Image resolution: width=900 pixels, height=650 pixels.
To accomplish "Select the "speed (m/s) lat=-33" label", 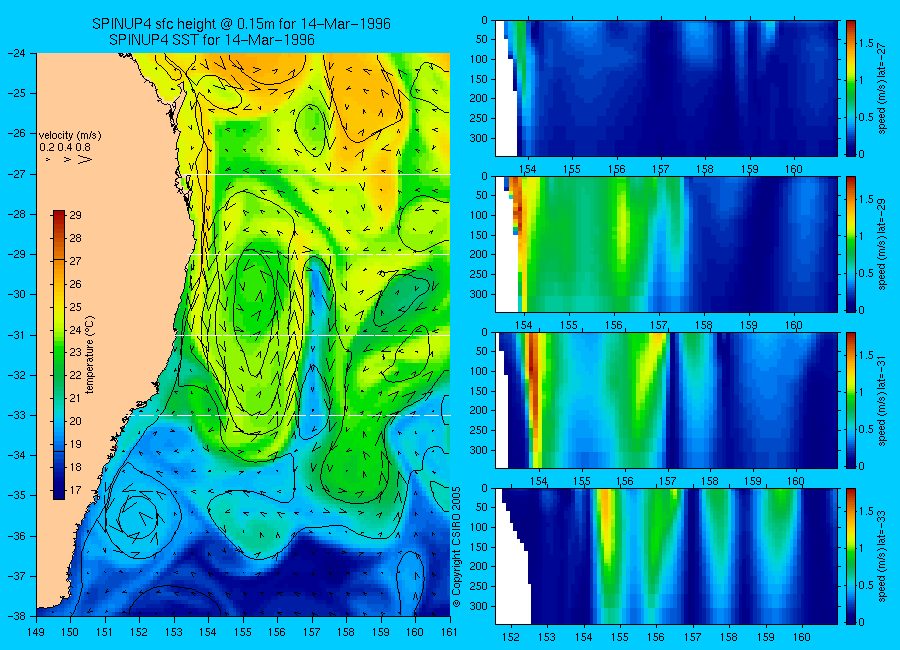I will tap(883, 556).
